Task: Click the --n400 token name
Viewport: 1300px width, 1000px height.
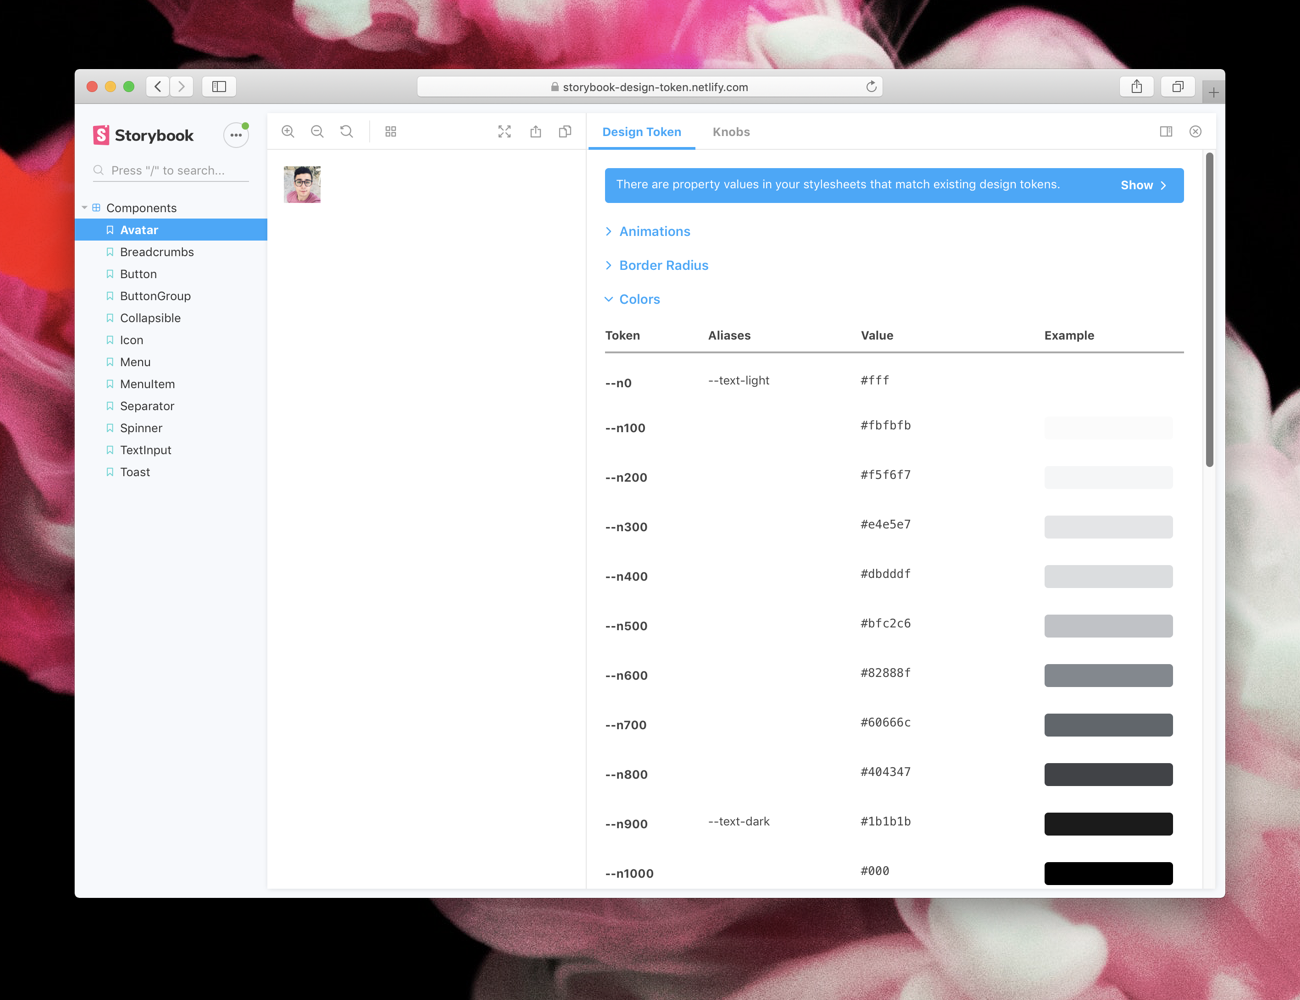Action: click(627, 577)
